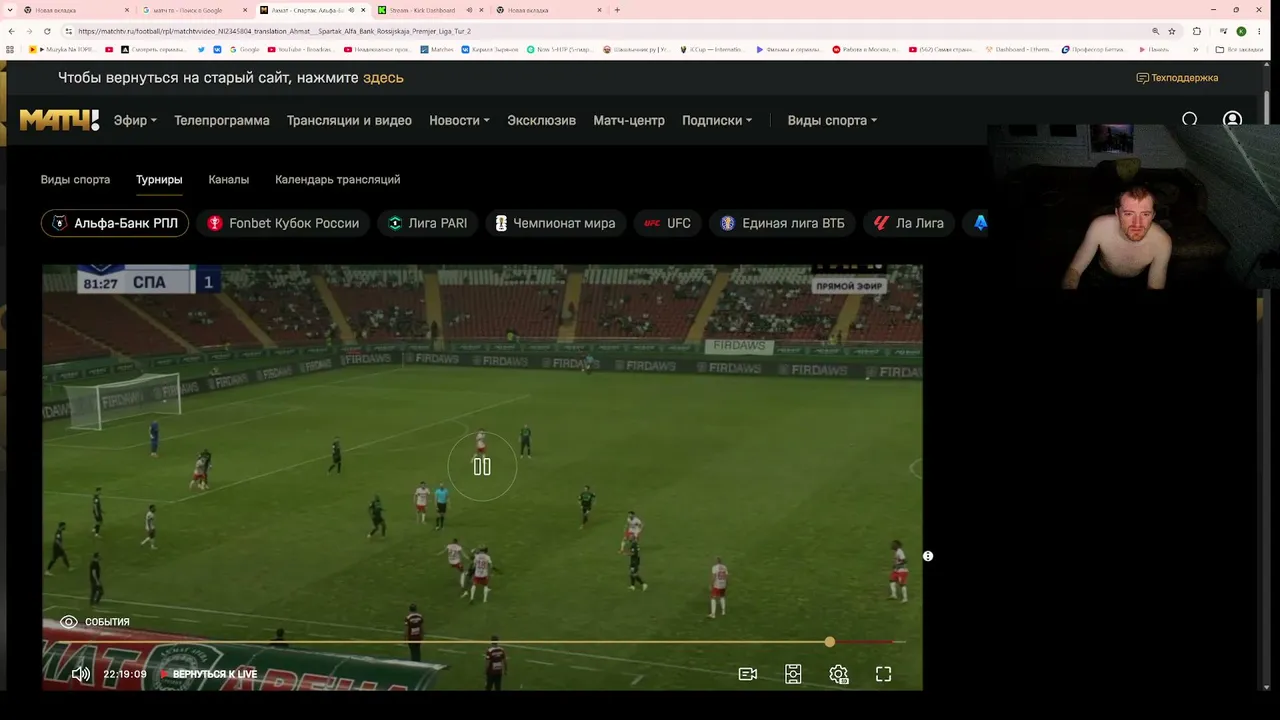Screen dimensions: 1280x720
Task: Toggle the События events eye
Action: (x=69, y=622)
